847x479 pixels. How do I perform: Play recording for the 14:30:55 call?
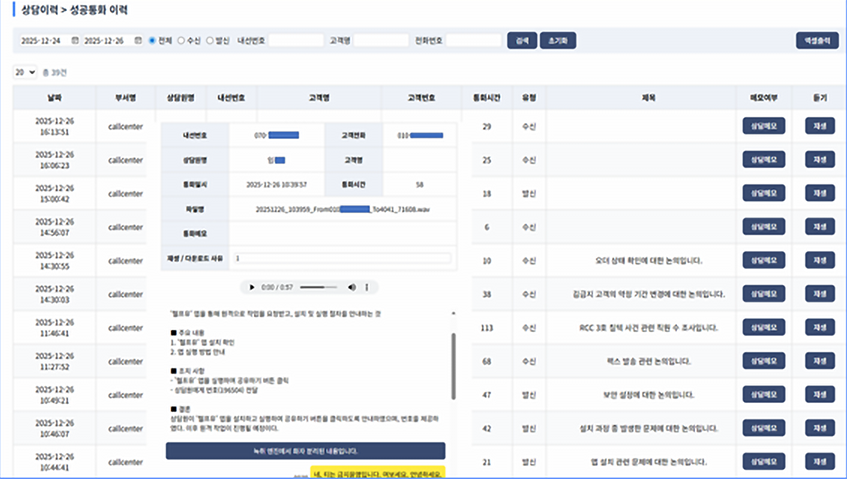(820, 260)
